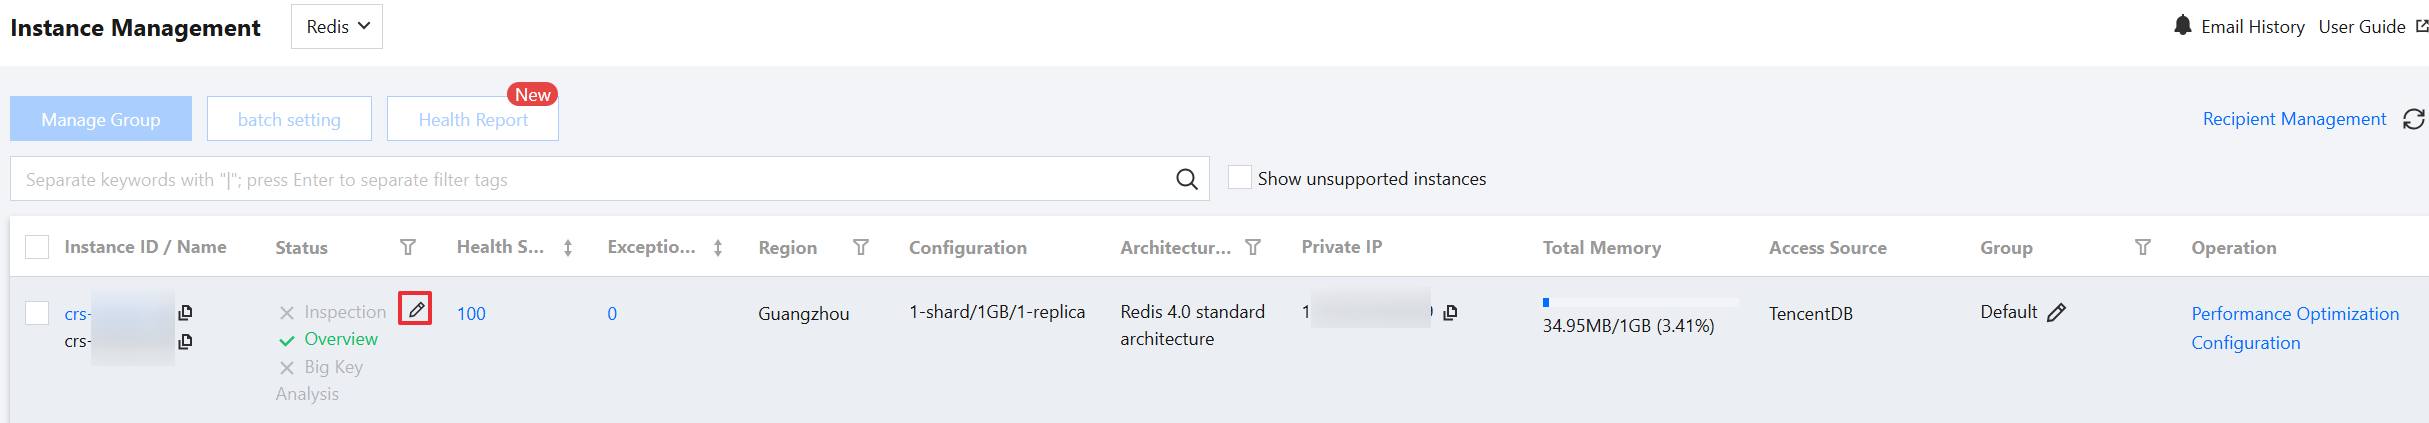This screenshot has height=423, width=2429.
Task: Enable Show unsupported instances checkbox
Action: pyautogui.click(x=1239, y=178)
